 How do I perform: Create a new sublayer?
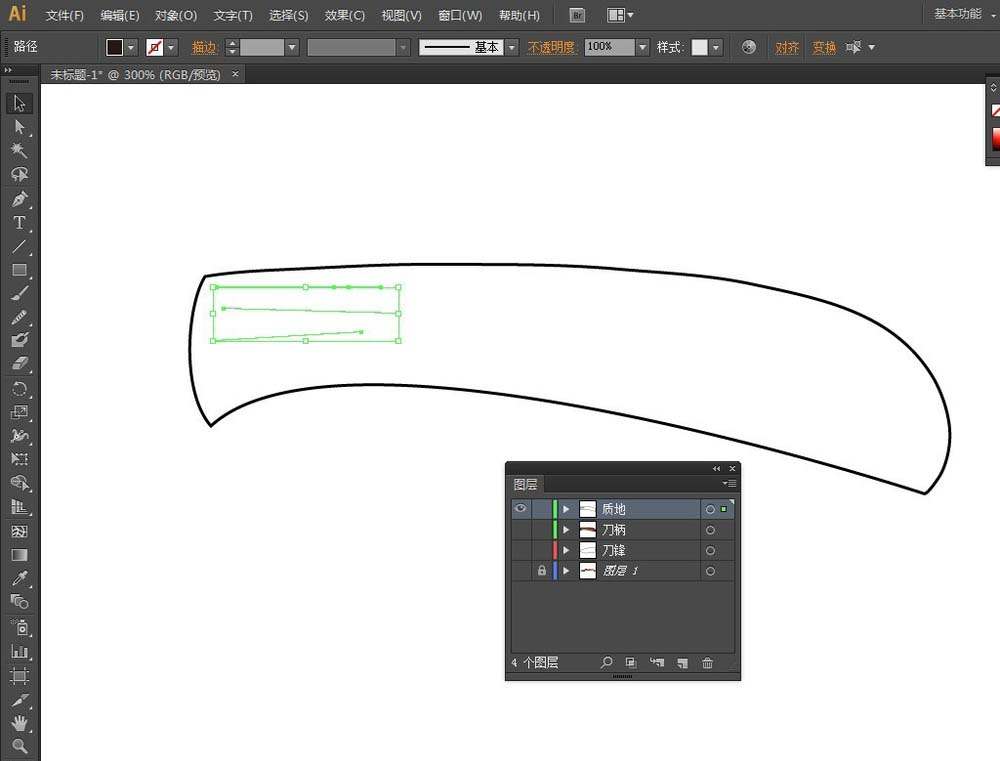pos(657,663)
